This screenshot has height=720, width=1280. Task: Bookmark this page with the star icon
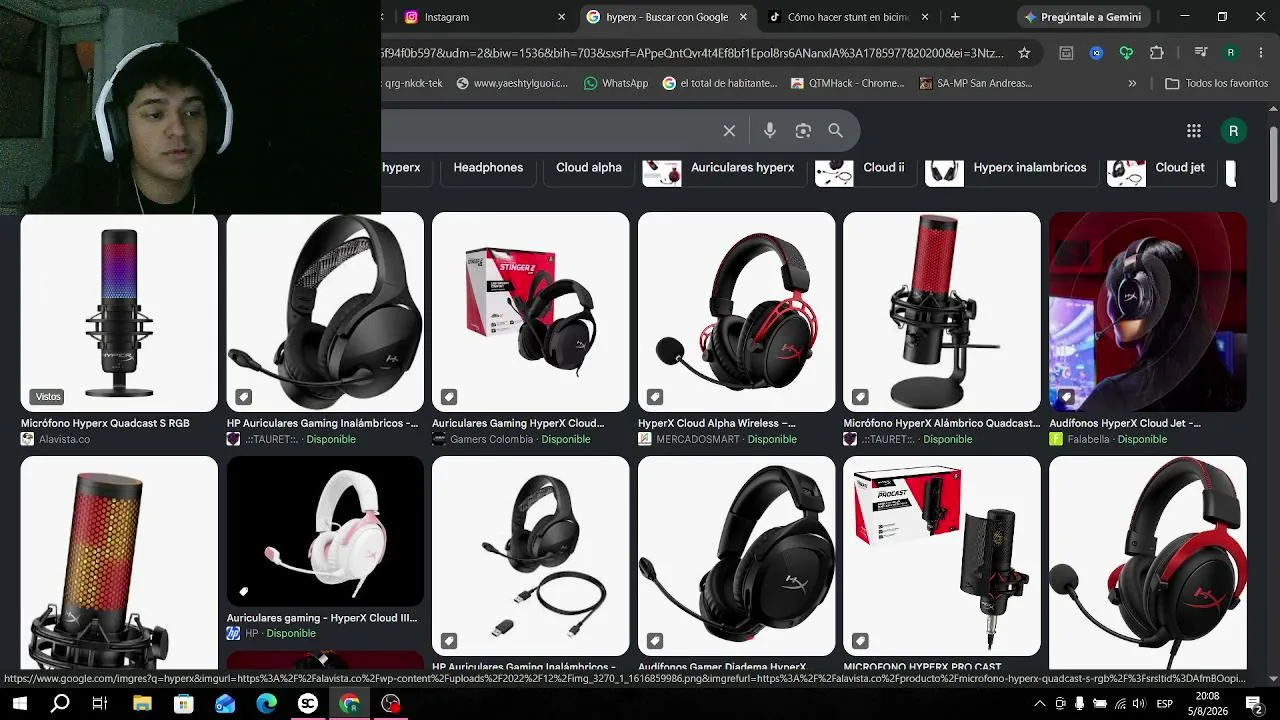tap(1024, 53)
